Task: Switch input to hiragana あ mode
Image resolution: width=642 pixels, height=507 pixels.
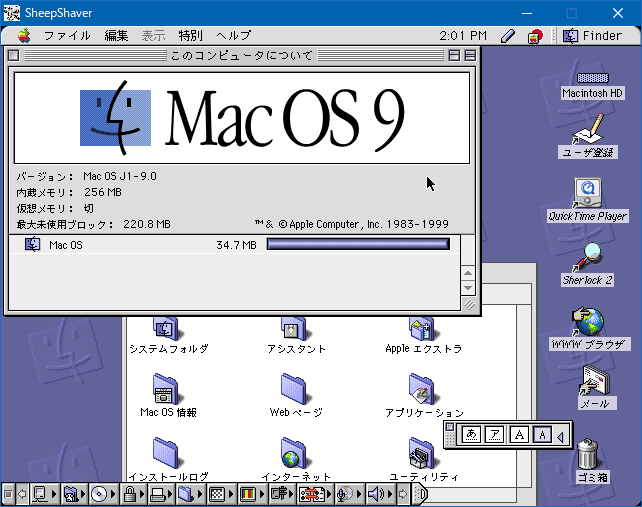Action: 471,435
